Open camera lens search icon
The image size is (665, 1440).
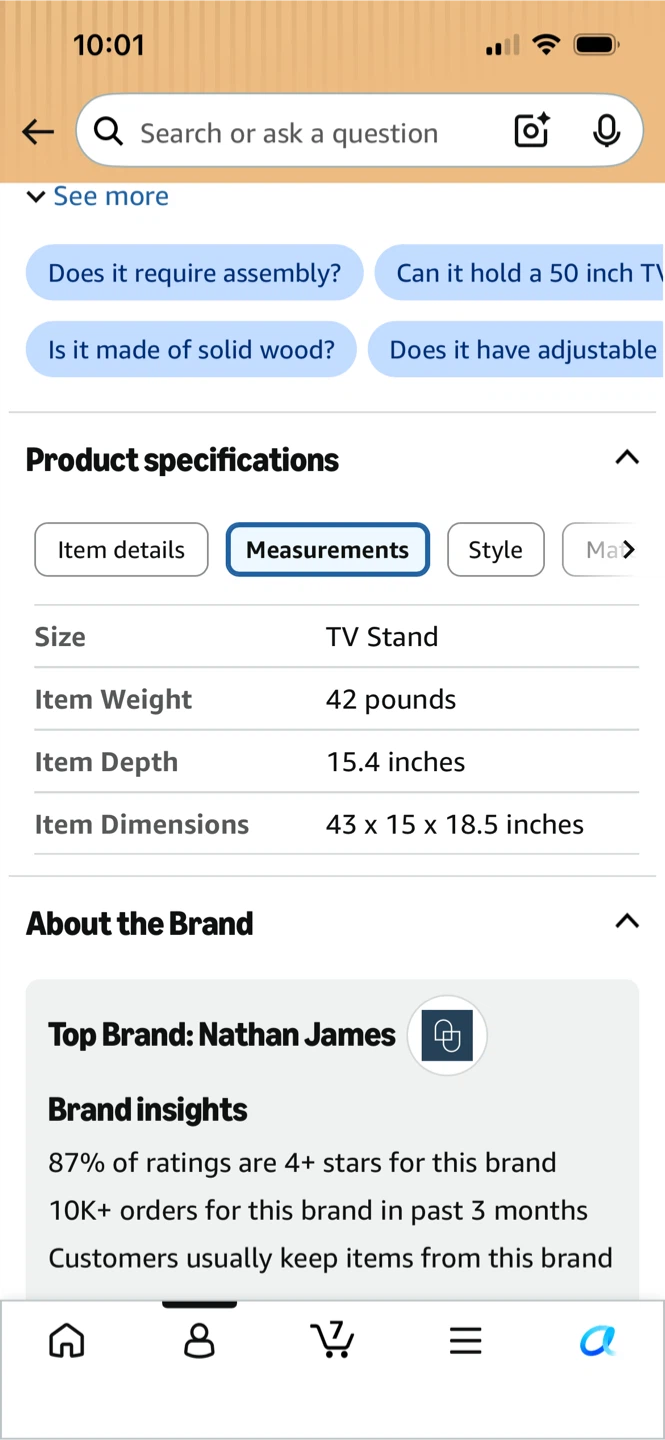(x=531, y=131)
